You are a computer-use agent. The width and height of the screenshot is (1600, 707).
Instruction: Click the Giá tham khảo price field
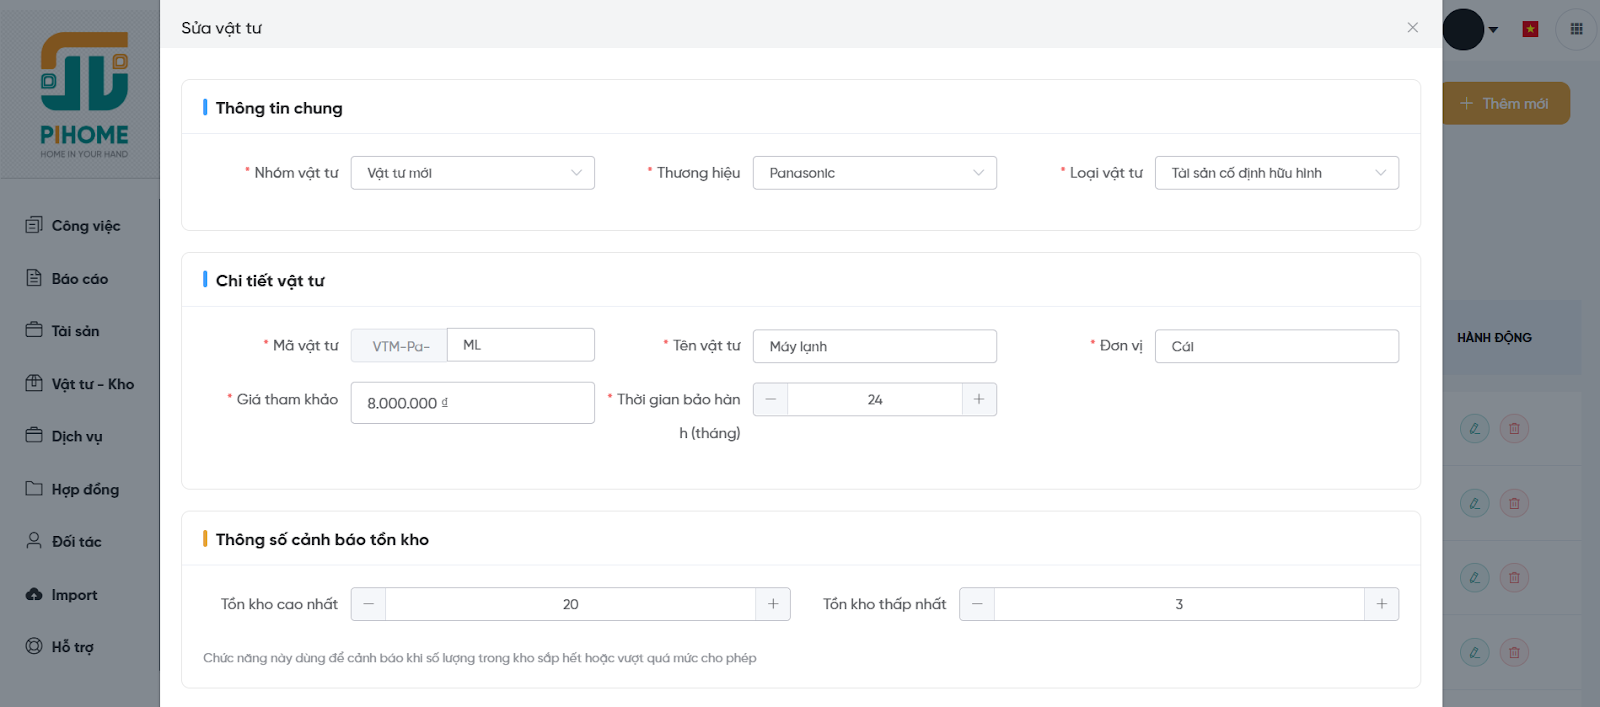click(472, 403)
